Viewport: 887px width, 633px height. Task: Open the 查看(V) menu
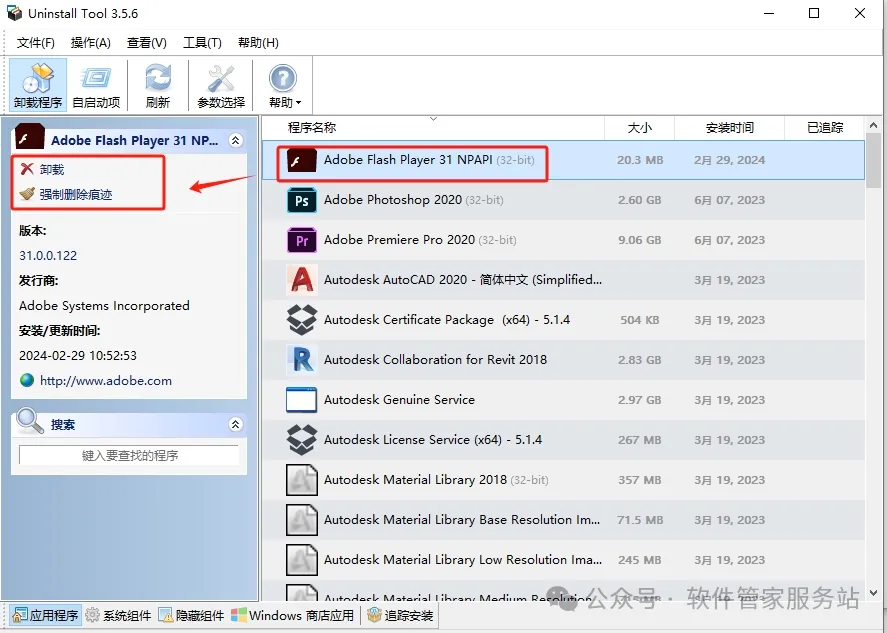[147, 43]
